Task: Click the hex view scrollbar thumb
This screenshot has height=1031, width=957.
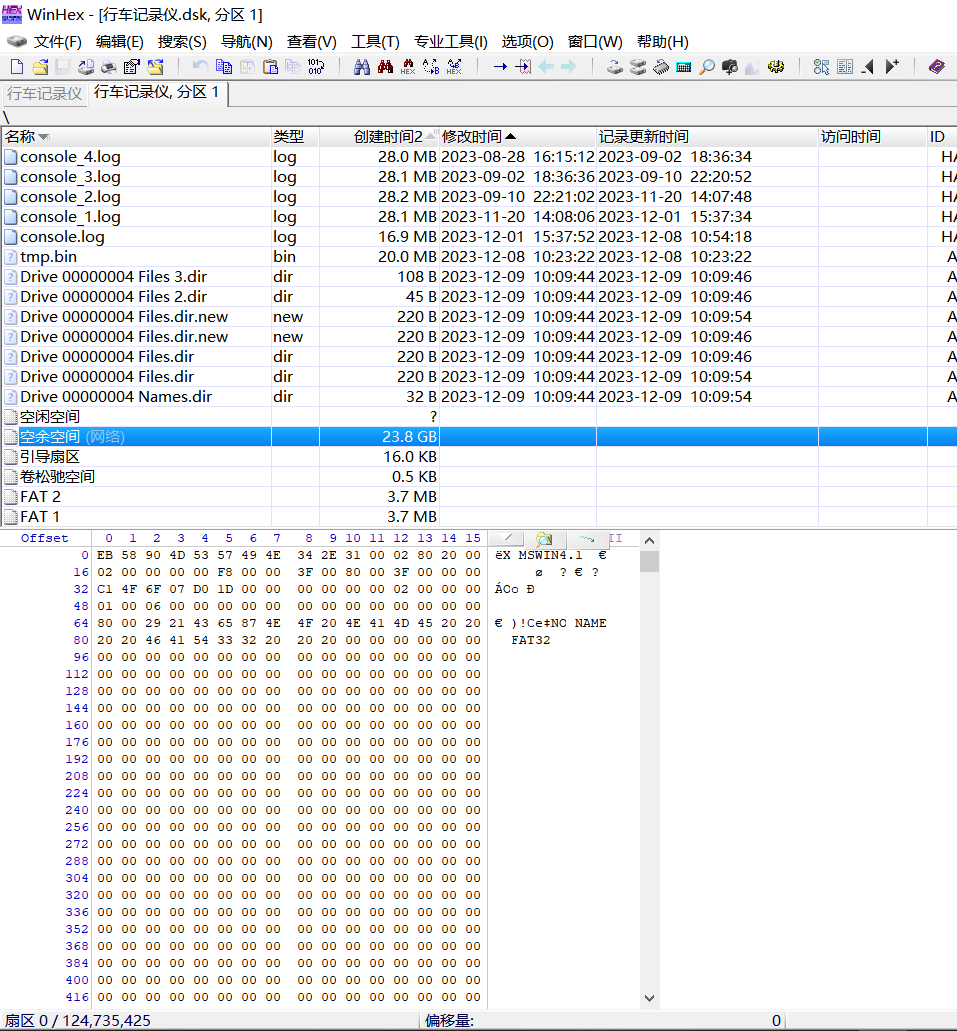Action: [649, 562]
